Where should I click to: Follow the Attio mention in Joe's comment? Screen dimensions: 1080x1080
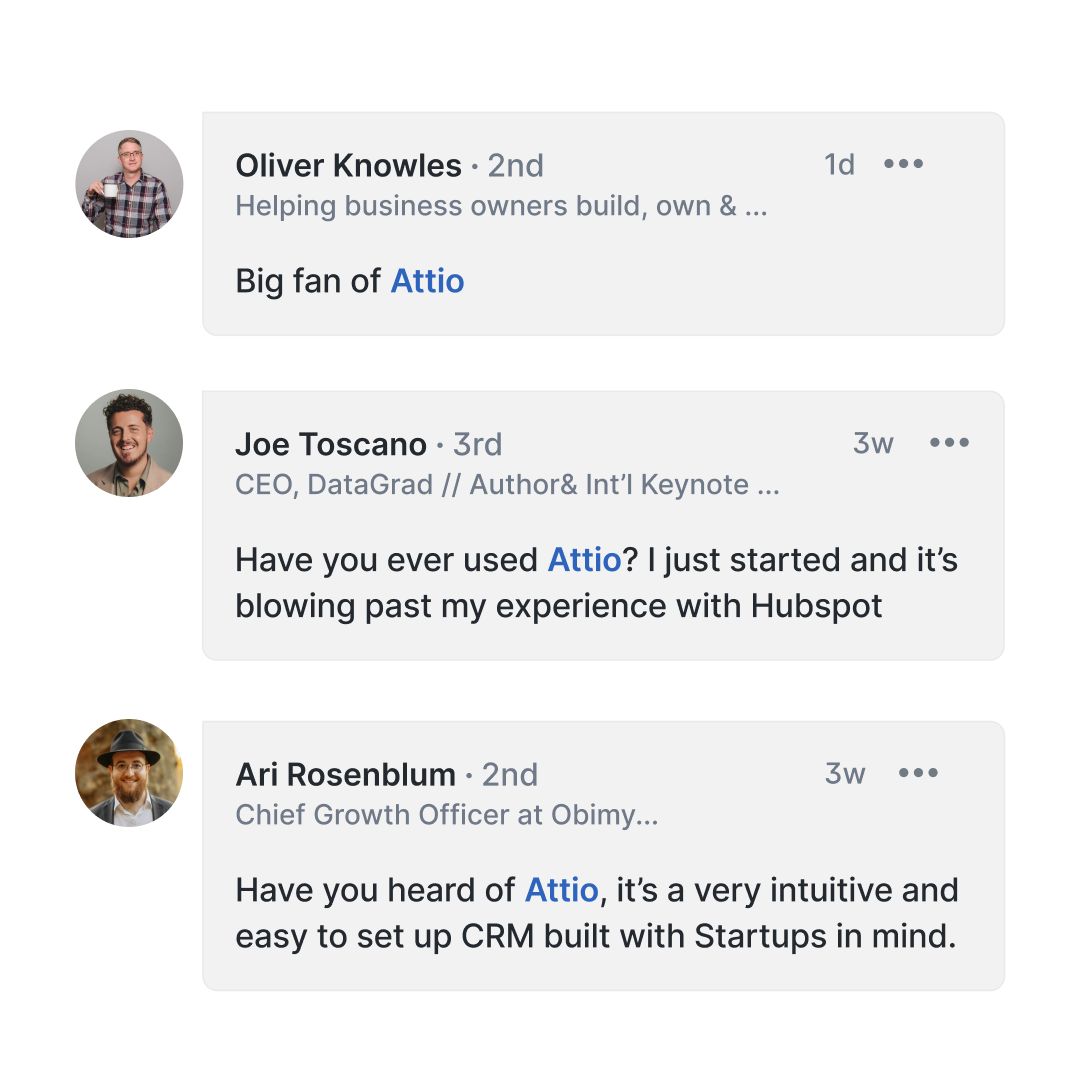coord(585,560)
